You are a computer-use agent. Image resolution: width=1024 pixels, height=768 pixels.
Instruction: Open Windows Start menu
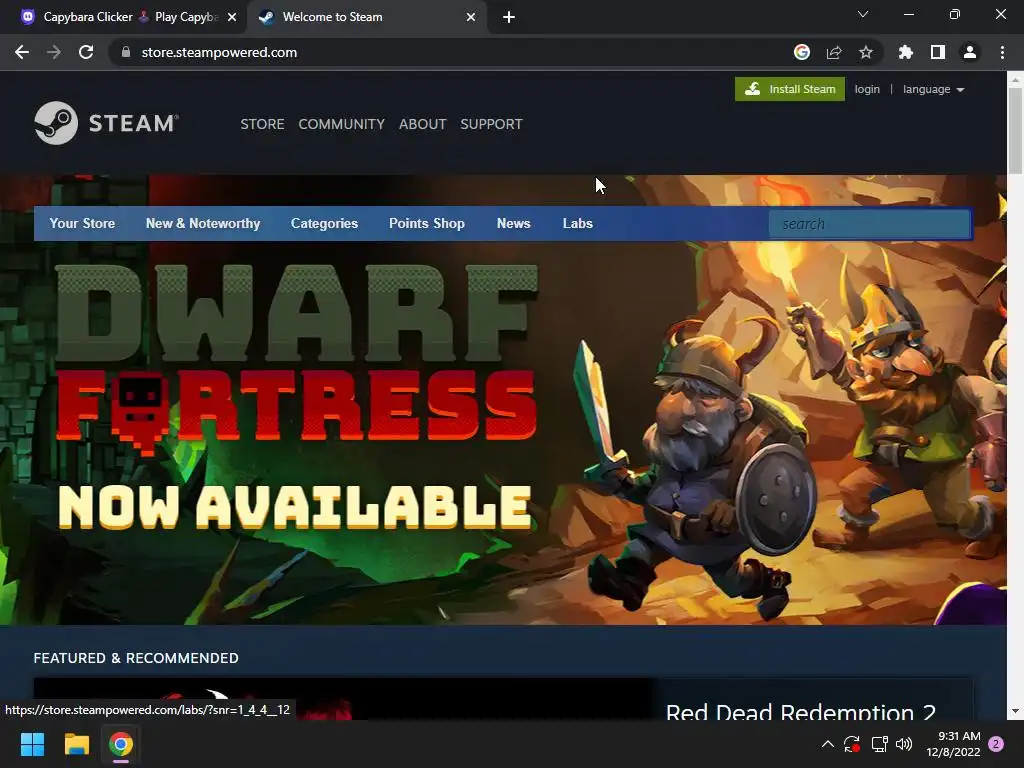point(32,744)
